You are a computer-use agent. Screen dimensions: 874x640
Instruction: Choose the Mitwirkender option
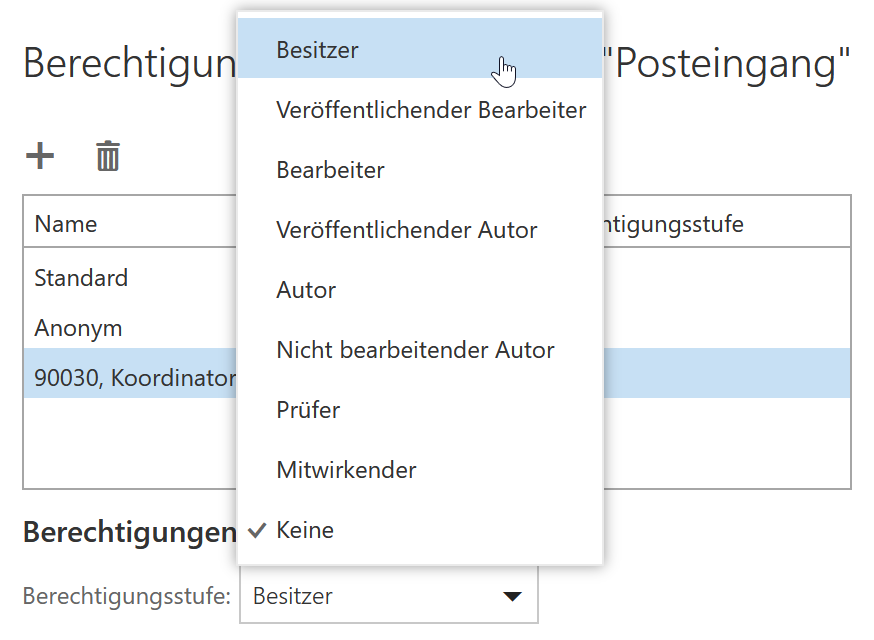coord(420,470)
